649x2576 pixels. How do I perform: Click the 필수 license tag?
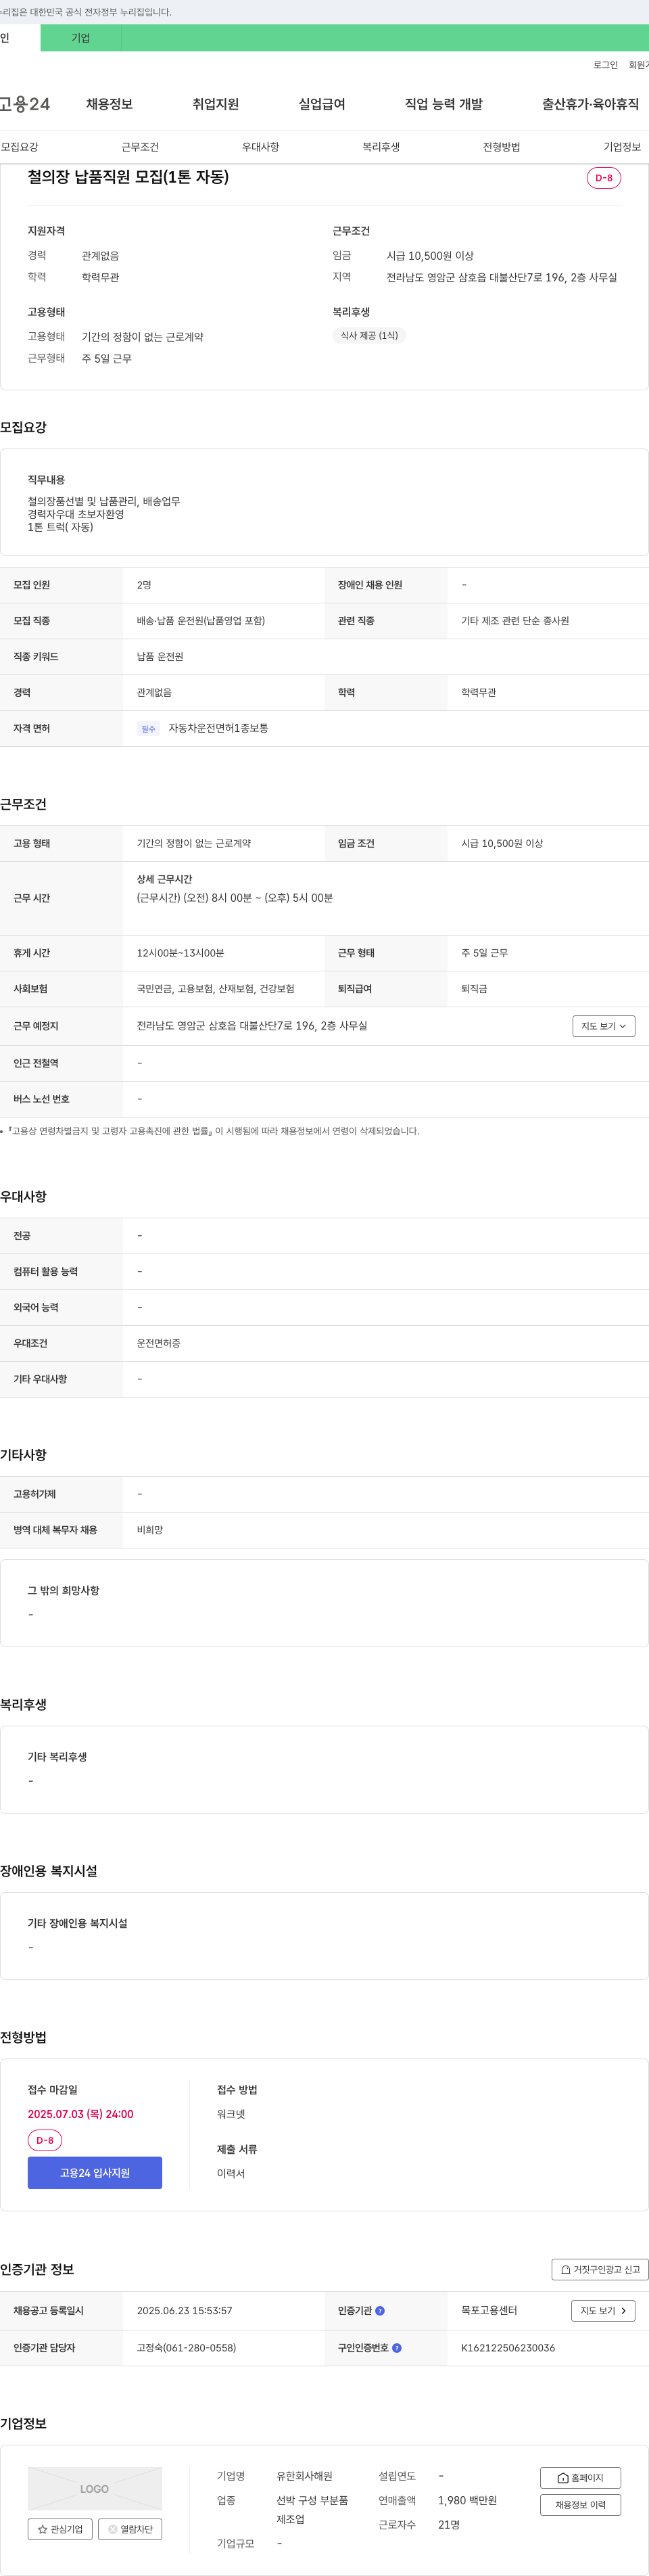[x=148, y=729]
